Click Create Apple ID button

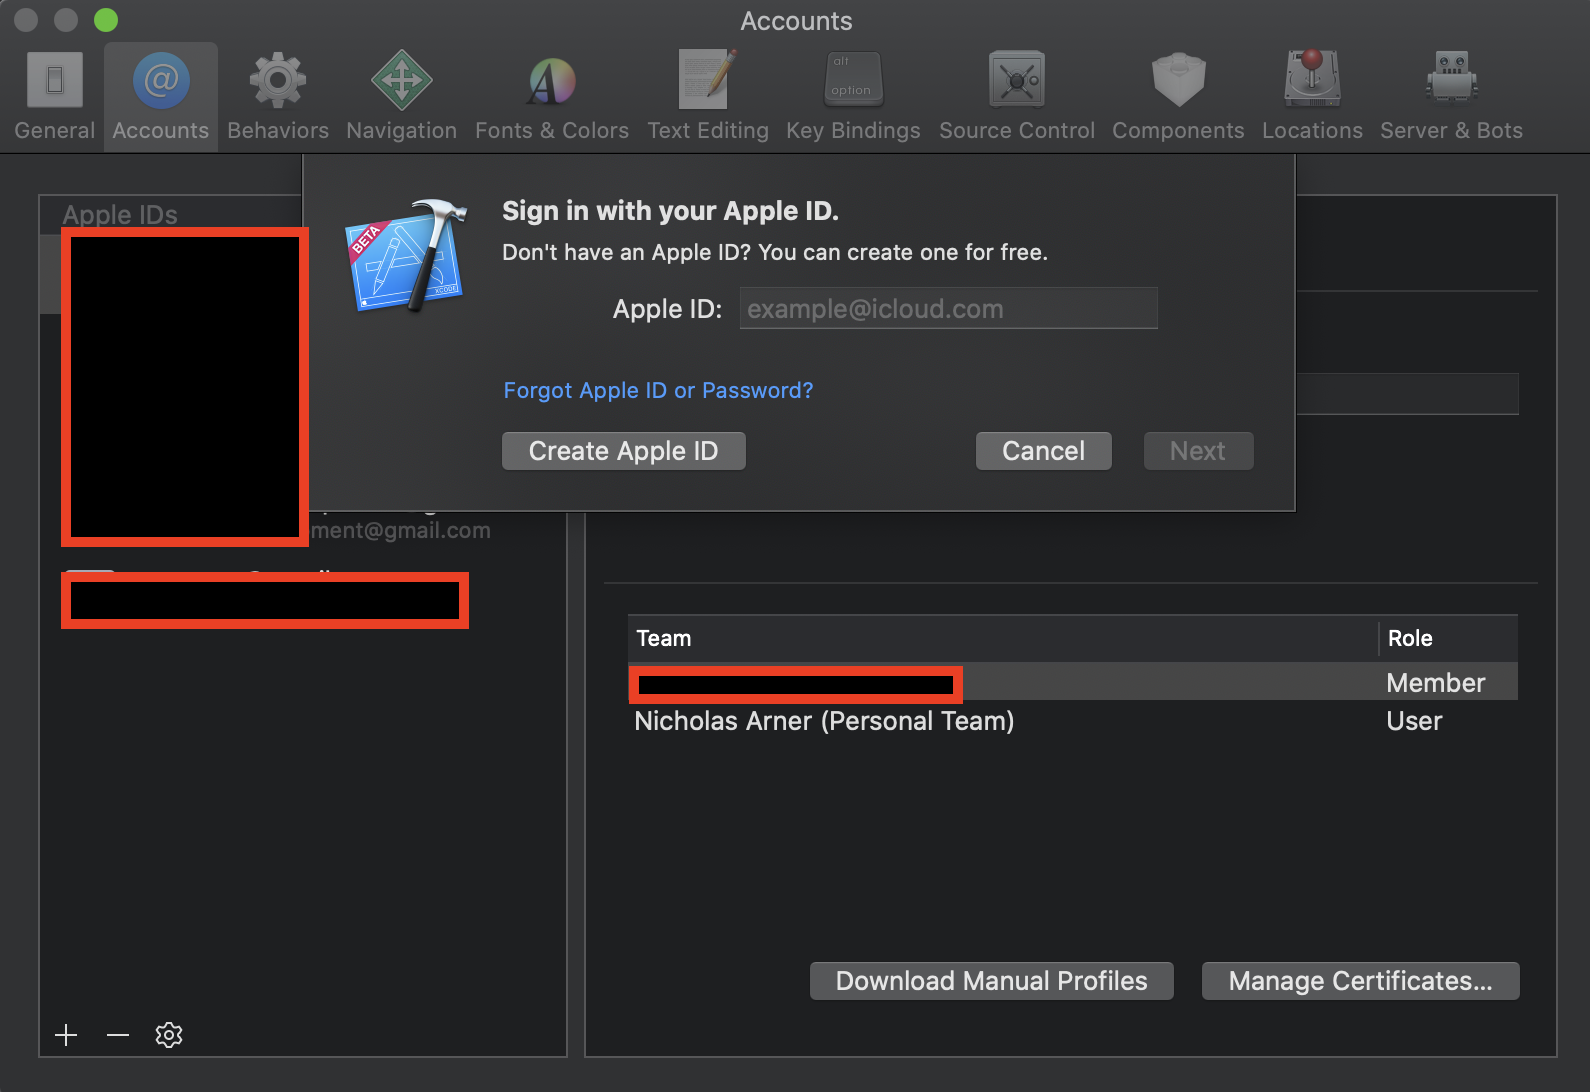coord(624,451)
